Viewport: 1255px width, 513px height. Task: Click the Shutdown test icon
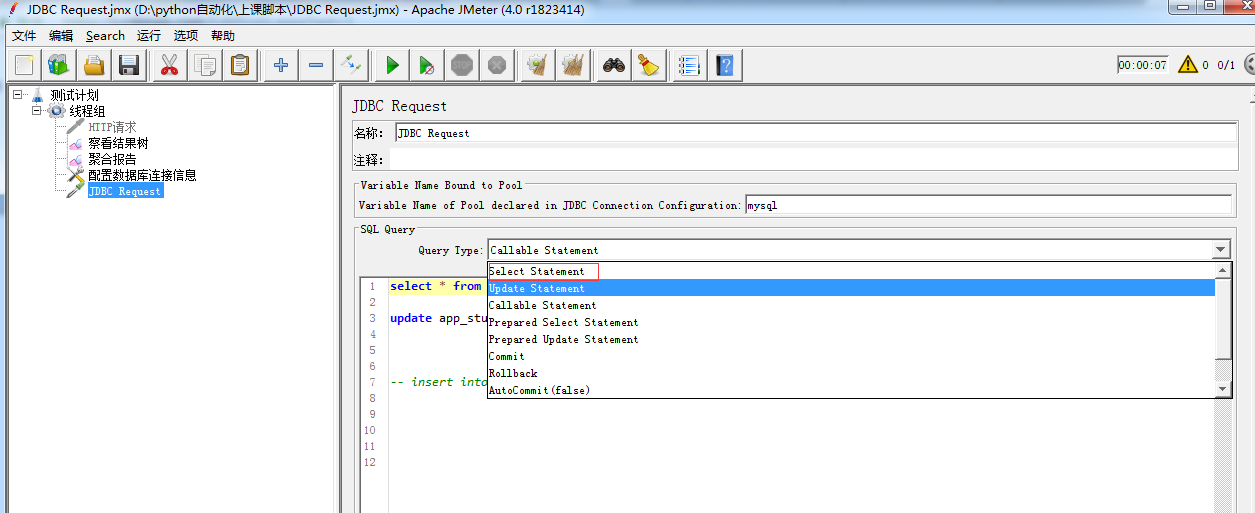[496, 65]
